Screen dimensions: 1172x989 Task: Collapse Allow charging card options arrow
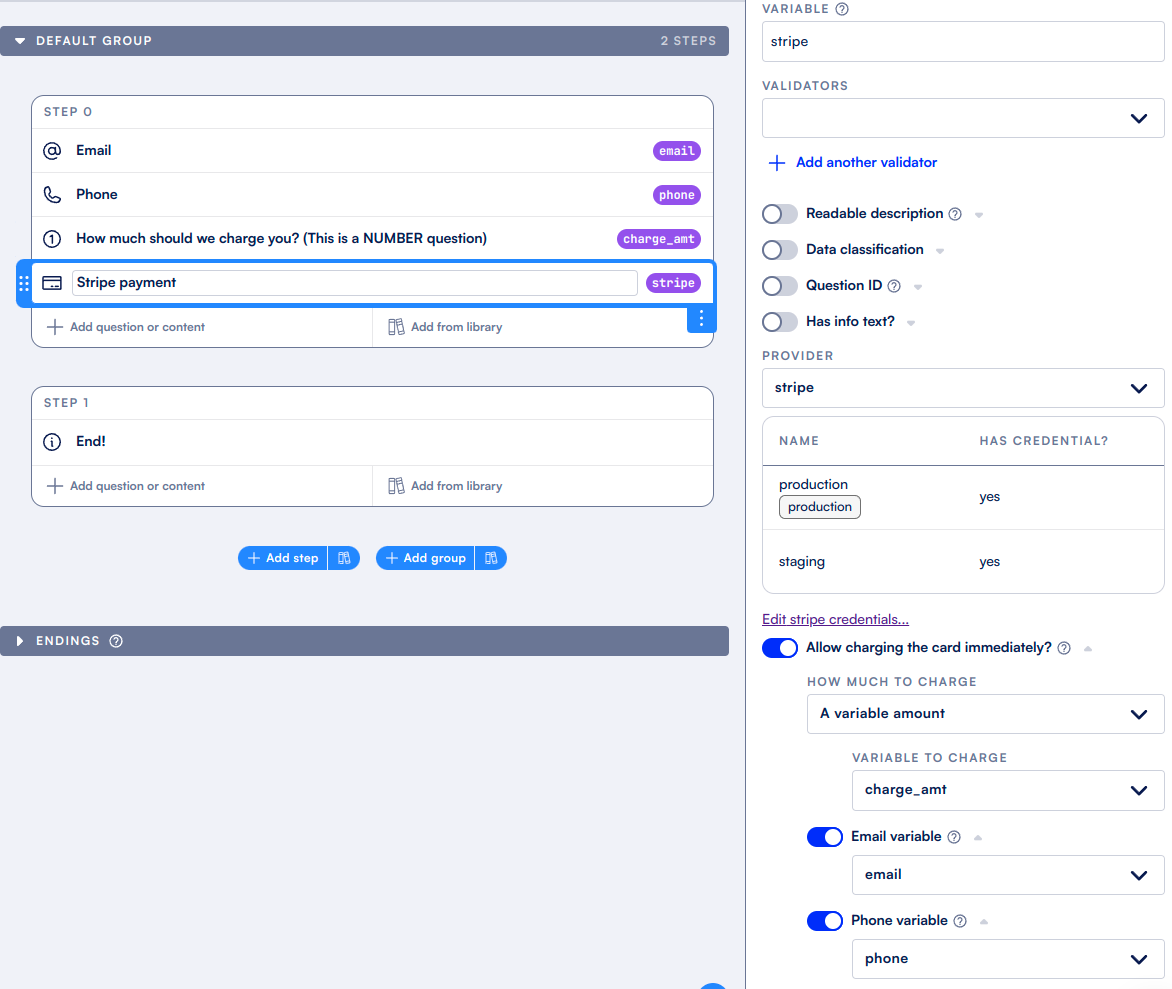(x=1088, y=649)
